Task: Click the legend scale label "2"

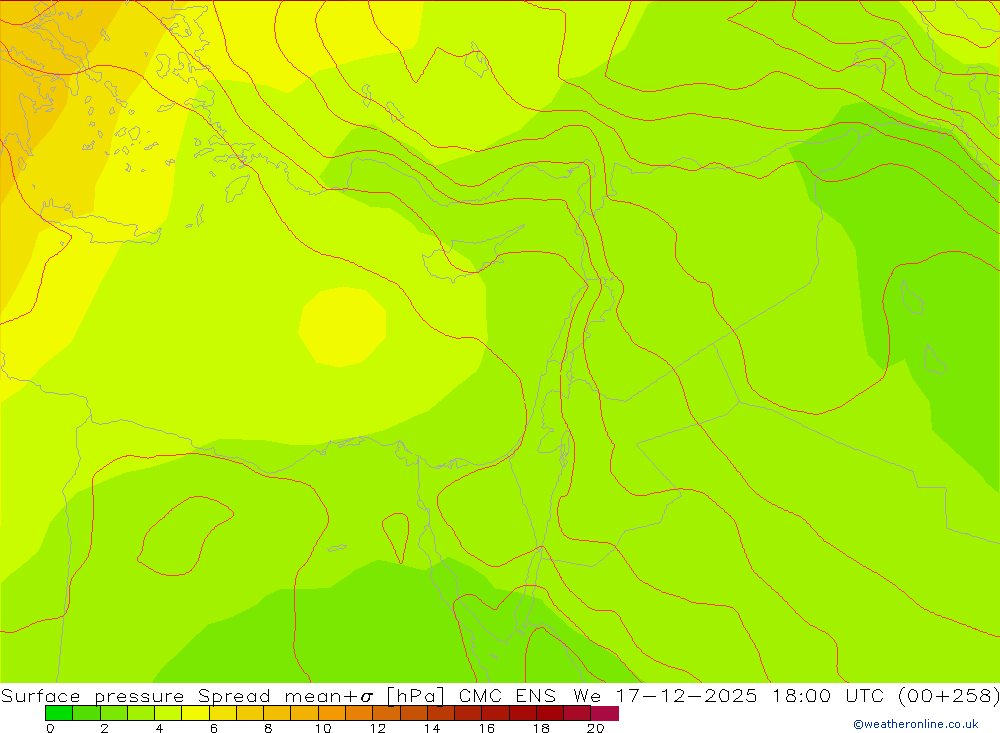Action: [x=105, y=728]
